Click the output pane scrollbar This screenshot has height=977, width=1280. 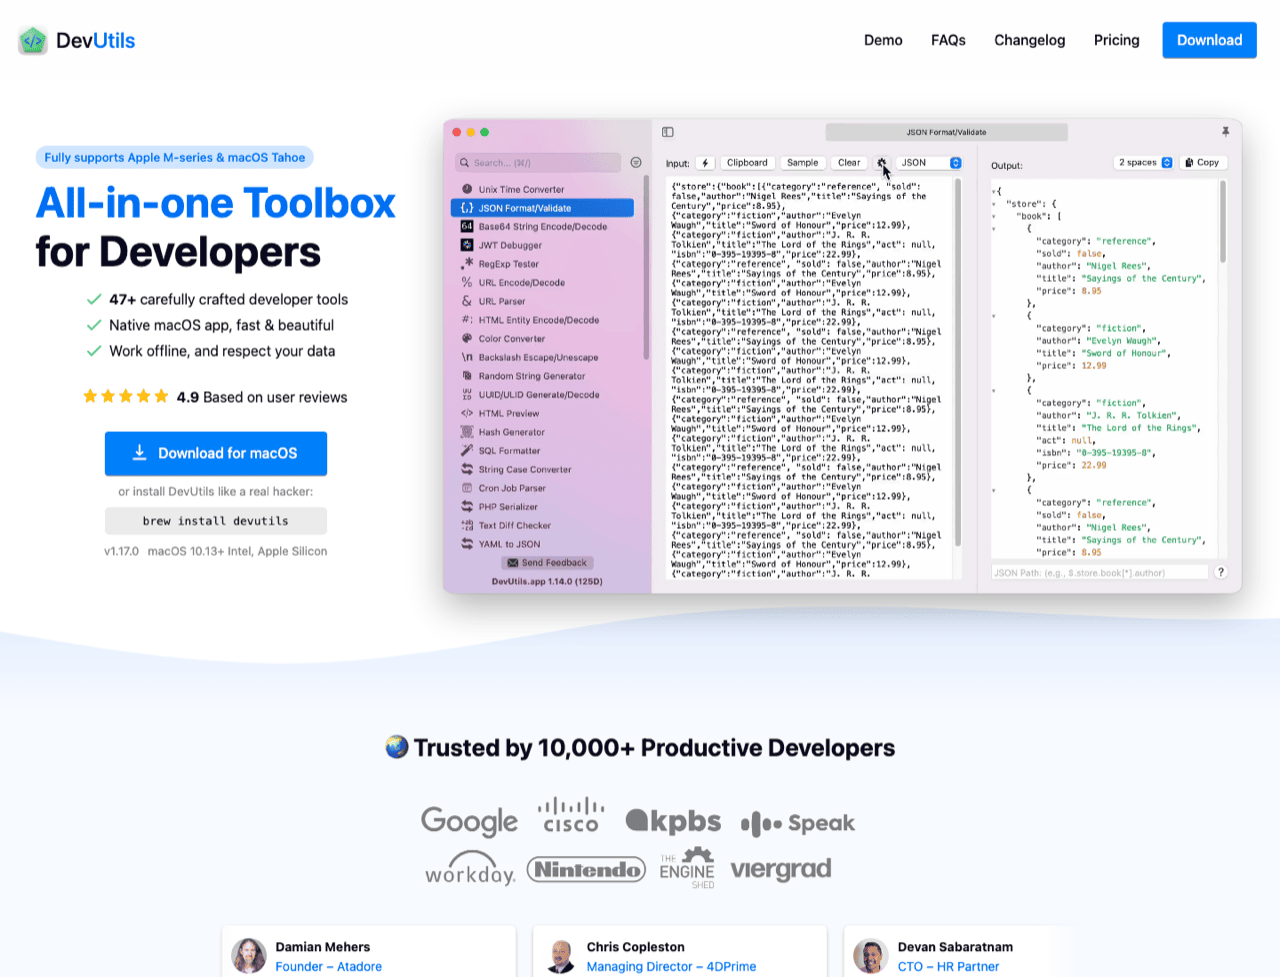[1223, 222]
